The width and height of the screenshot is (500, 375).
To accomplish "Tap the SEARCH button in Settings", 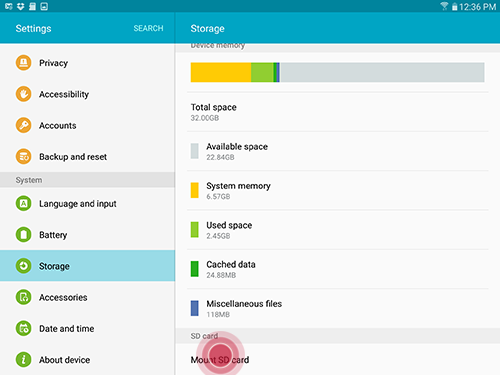I will [x=148, y=28].
